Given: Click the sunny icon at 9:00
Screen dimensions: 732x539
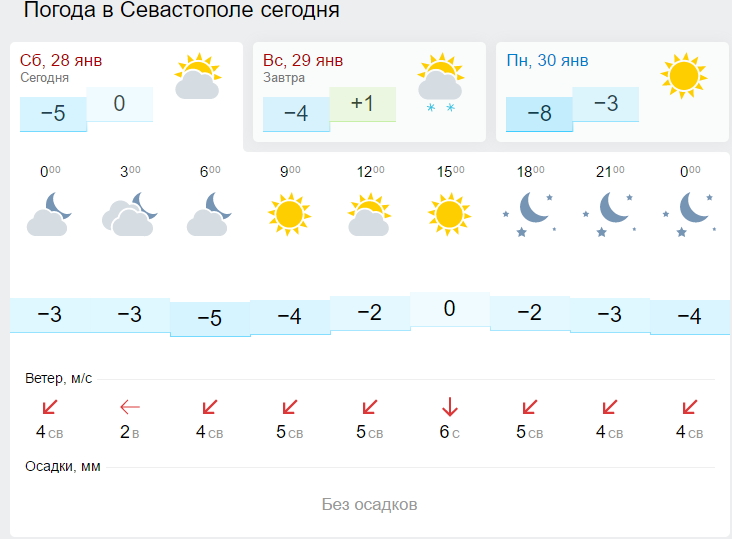Looking at the screenshot, I should click(289, 214).
